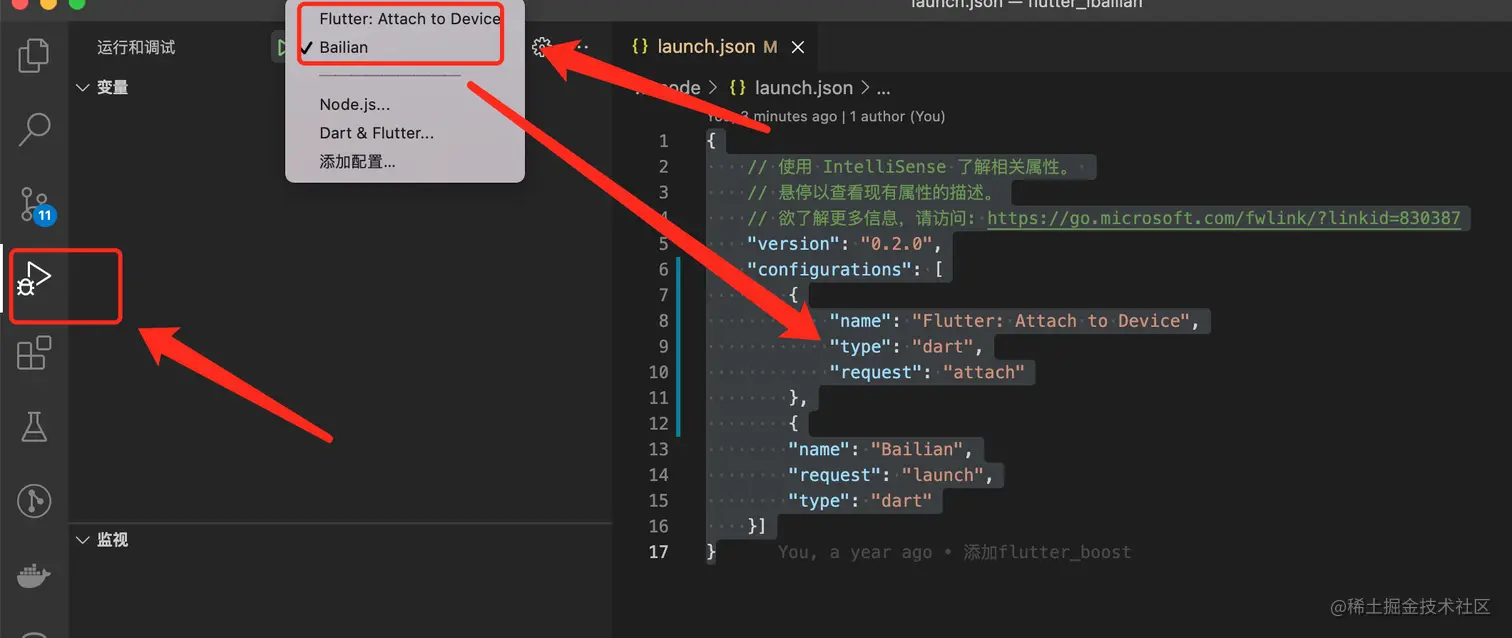Open the Search view in activity bar
1512x638 pixels.
coord(34,129)
